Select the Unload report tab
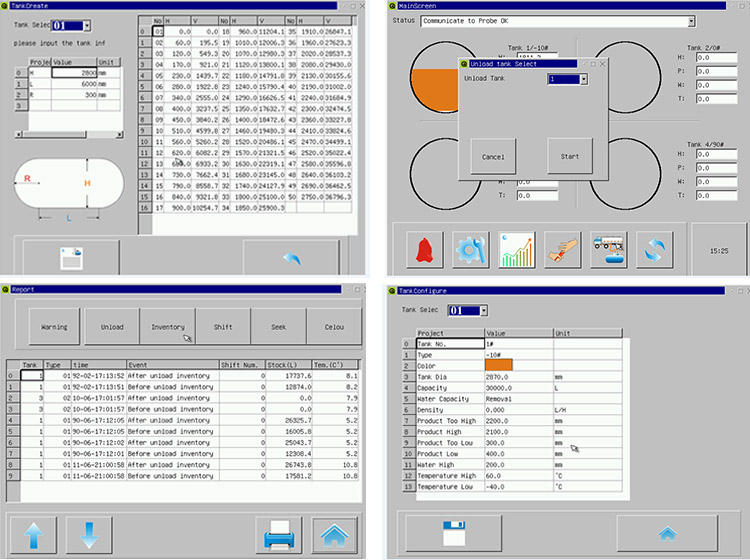This screenshot has width=750, height=560. (x=112, y=327)
